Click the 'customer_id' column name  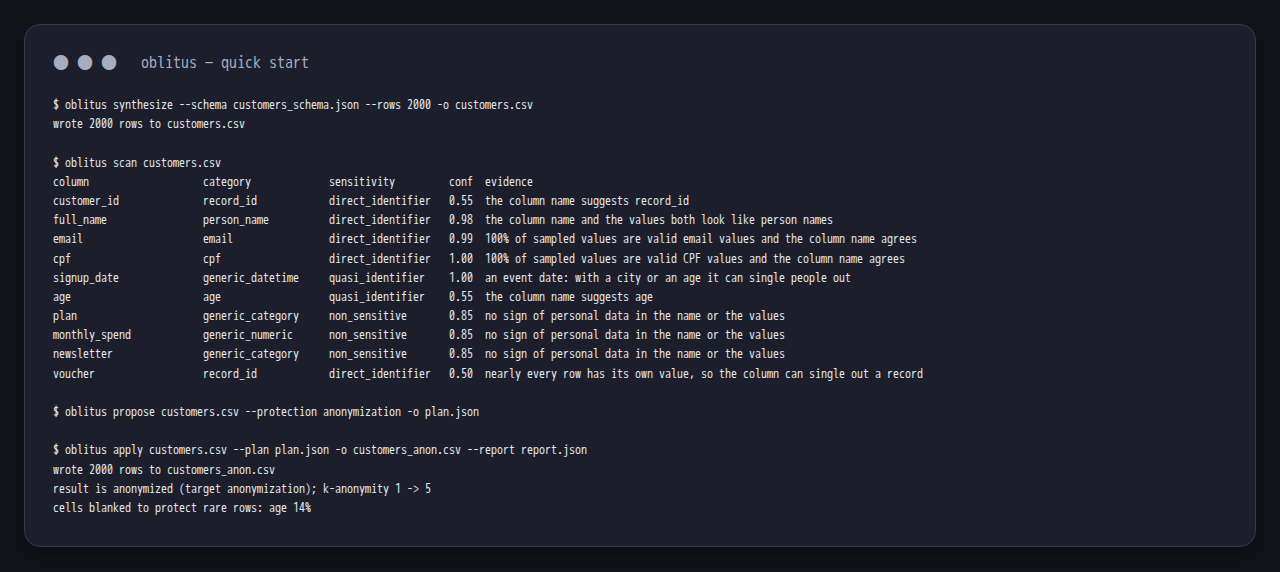pos(86,201)
